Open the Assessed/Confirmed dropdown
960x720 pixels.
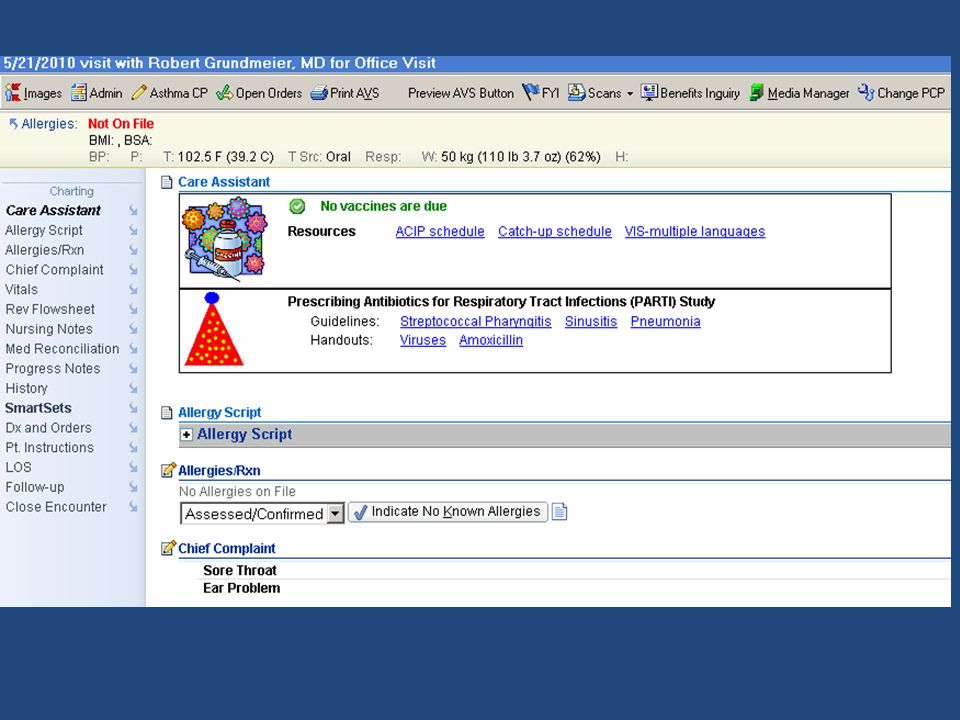335,514
